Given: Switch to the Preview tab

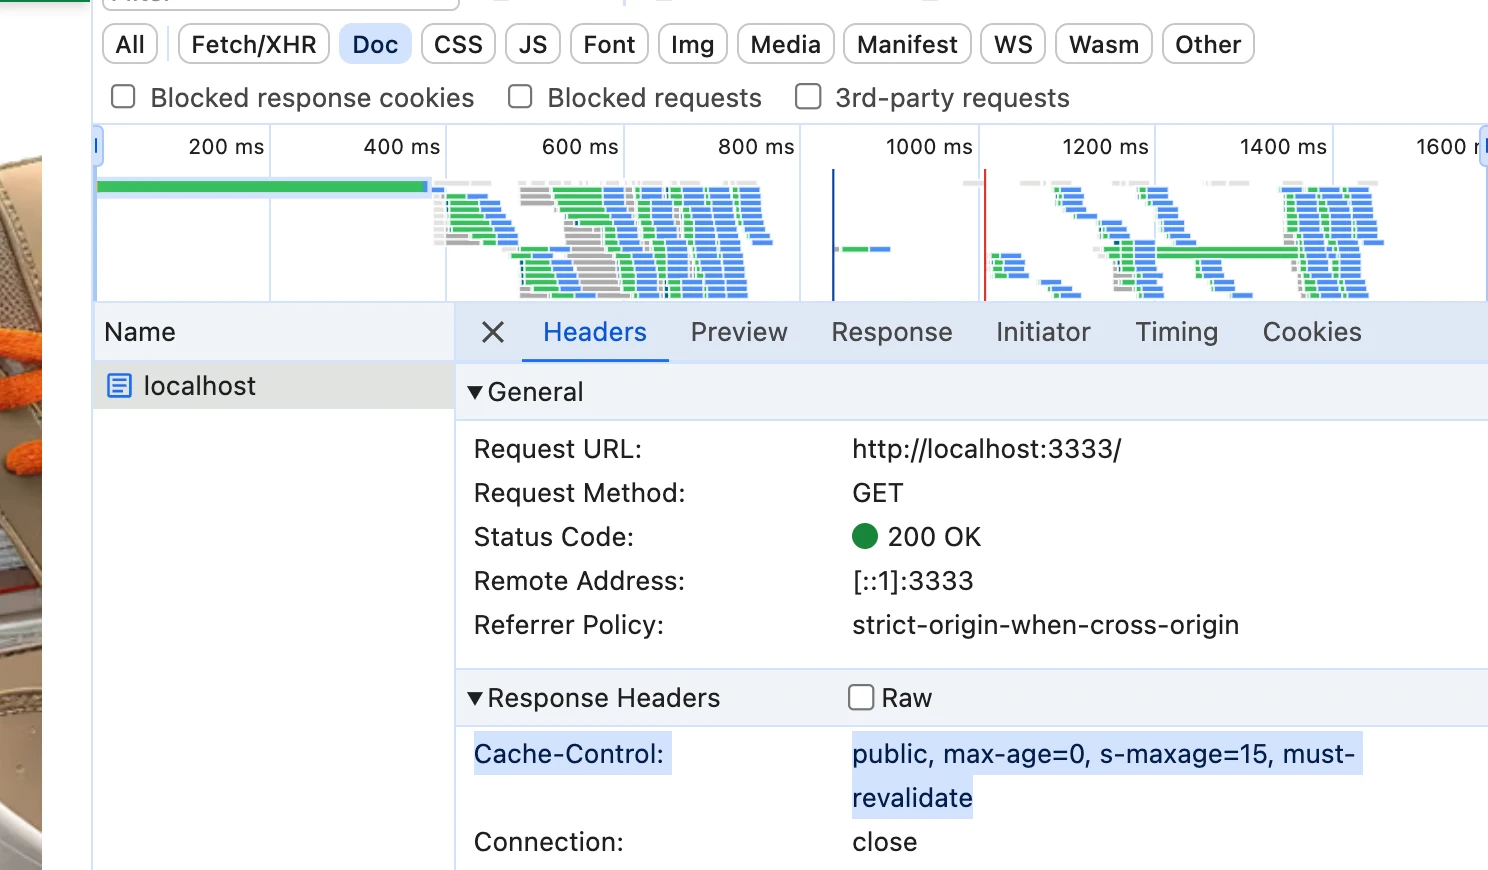Looking at the screenshot, I should point(739,332).
